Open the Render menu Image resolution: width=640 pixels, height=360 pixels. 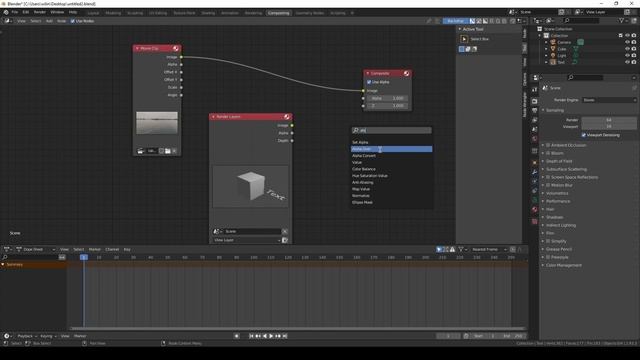click(x=40, y=12)
